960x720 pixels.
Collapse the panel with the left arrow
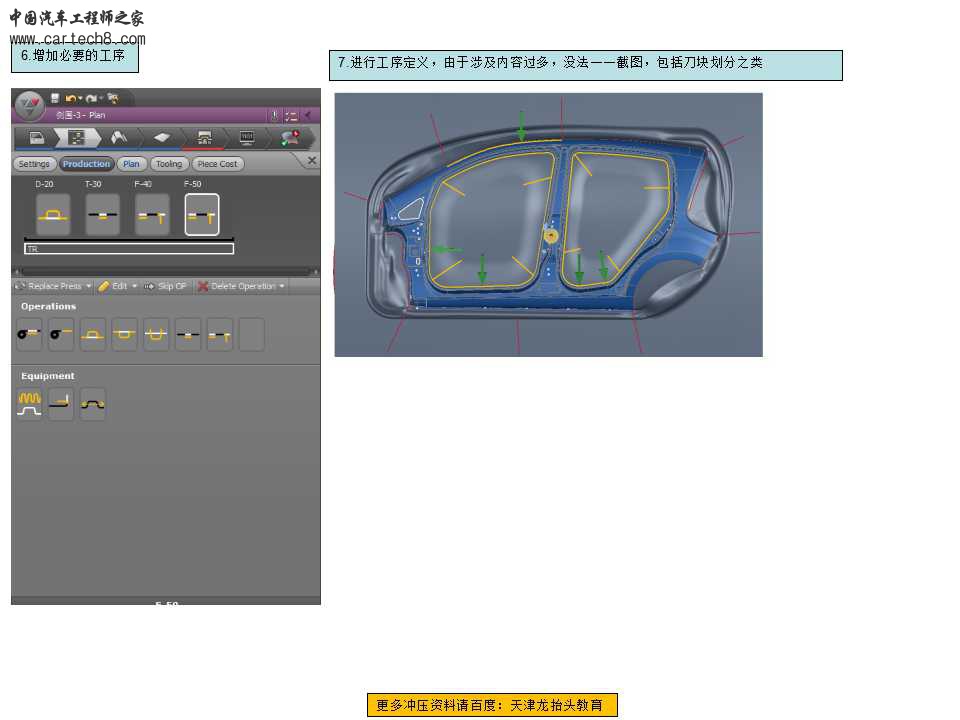308,114
